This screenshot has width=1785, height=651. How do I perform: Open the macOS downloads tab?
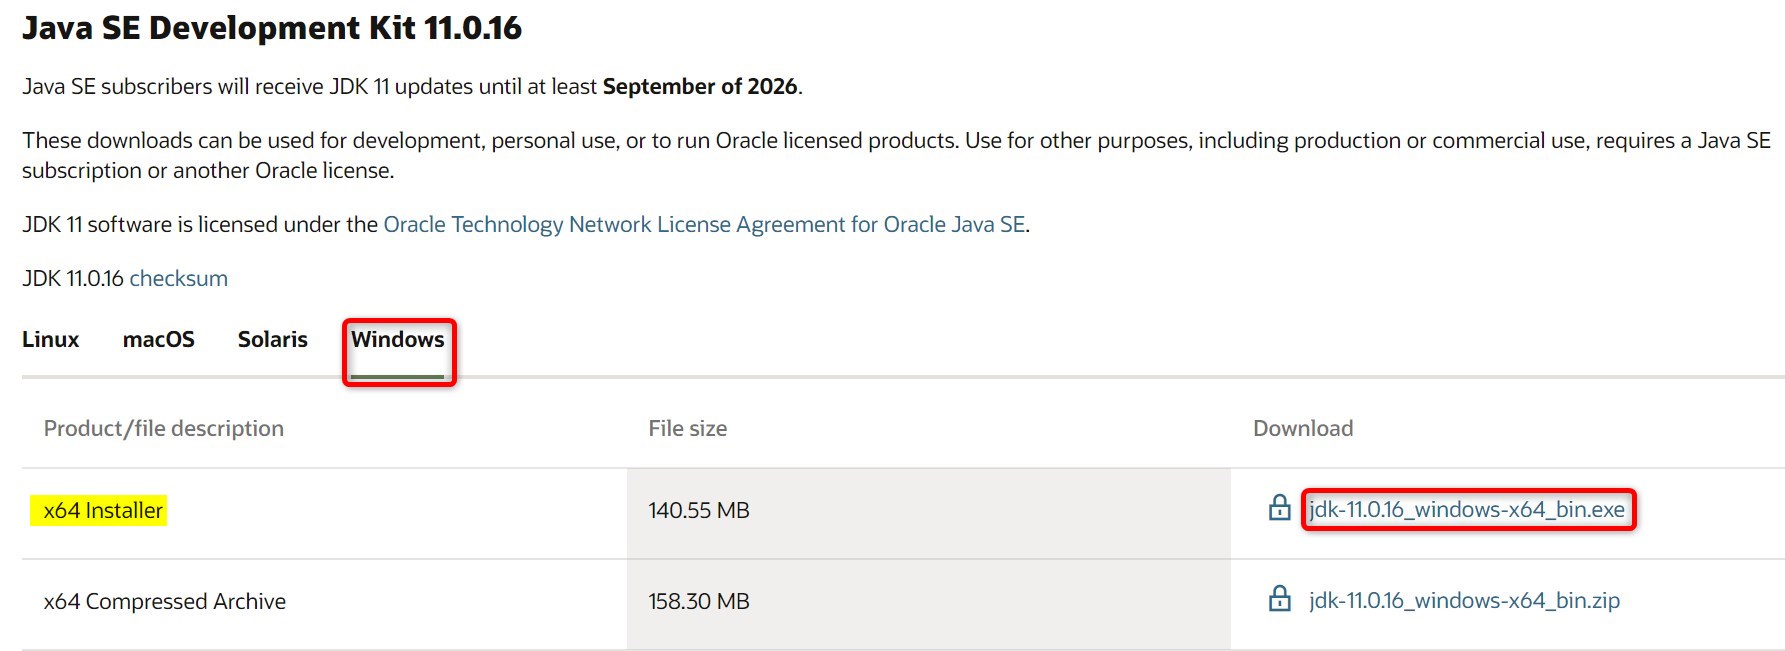tap(158, 340)
